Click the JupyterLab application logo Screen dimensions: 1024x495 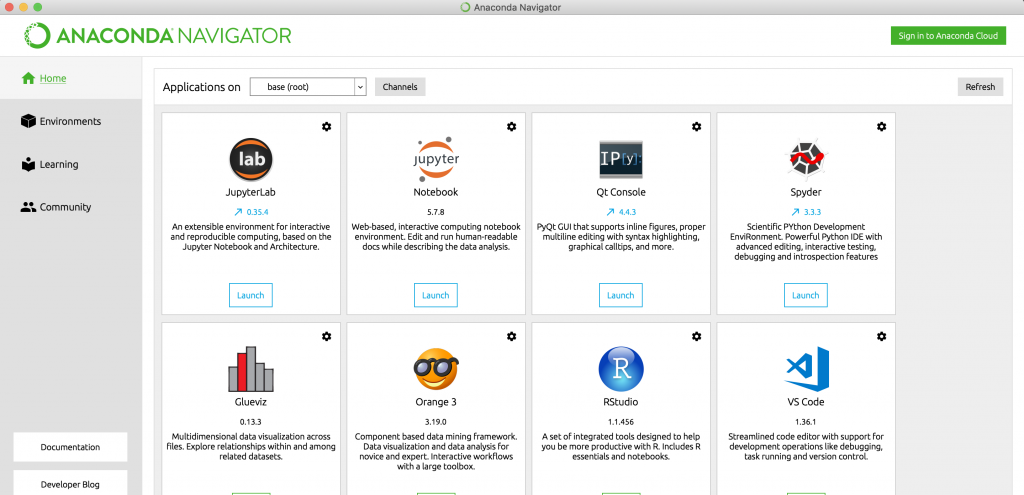pyautogui.click(x=251, y=159)
